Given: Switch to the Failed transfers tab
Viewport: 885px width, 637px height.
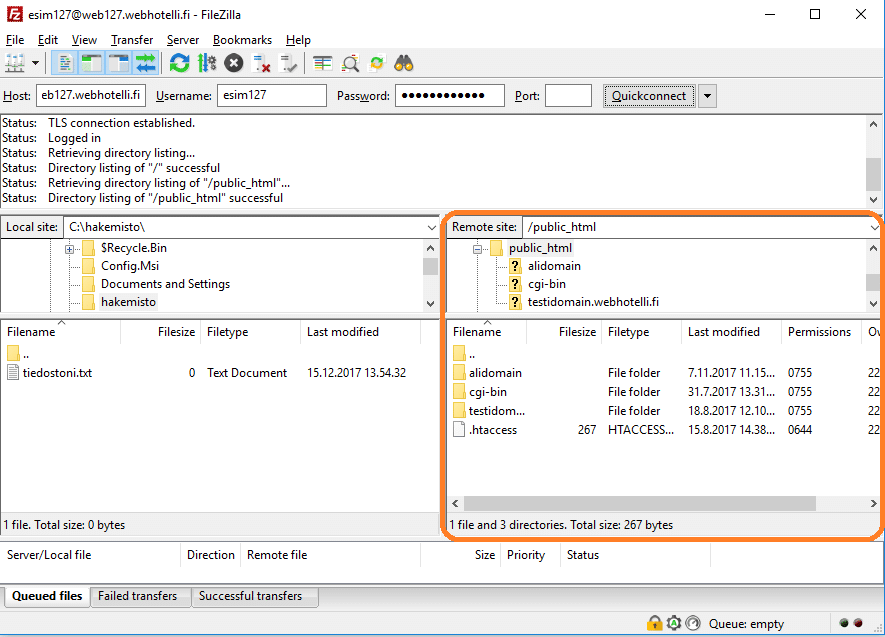Looking at the screenshot, I should pos(138,596).
